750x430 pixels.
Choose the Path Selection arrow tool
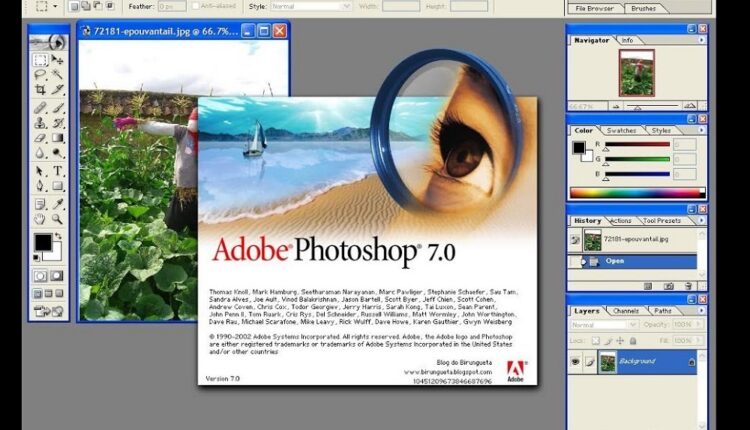click(40, 171)
